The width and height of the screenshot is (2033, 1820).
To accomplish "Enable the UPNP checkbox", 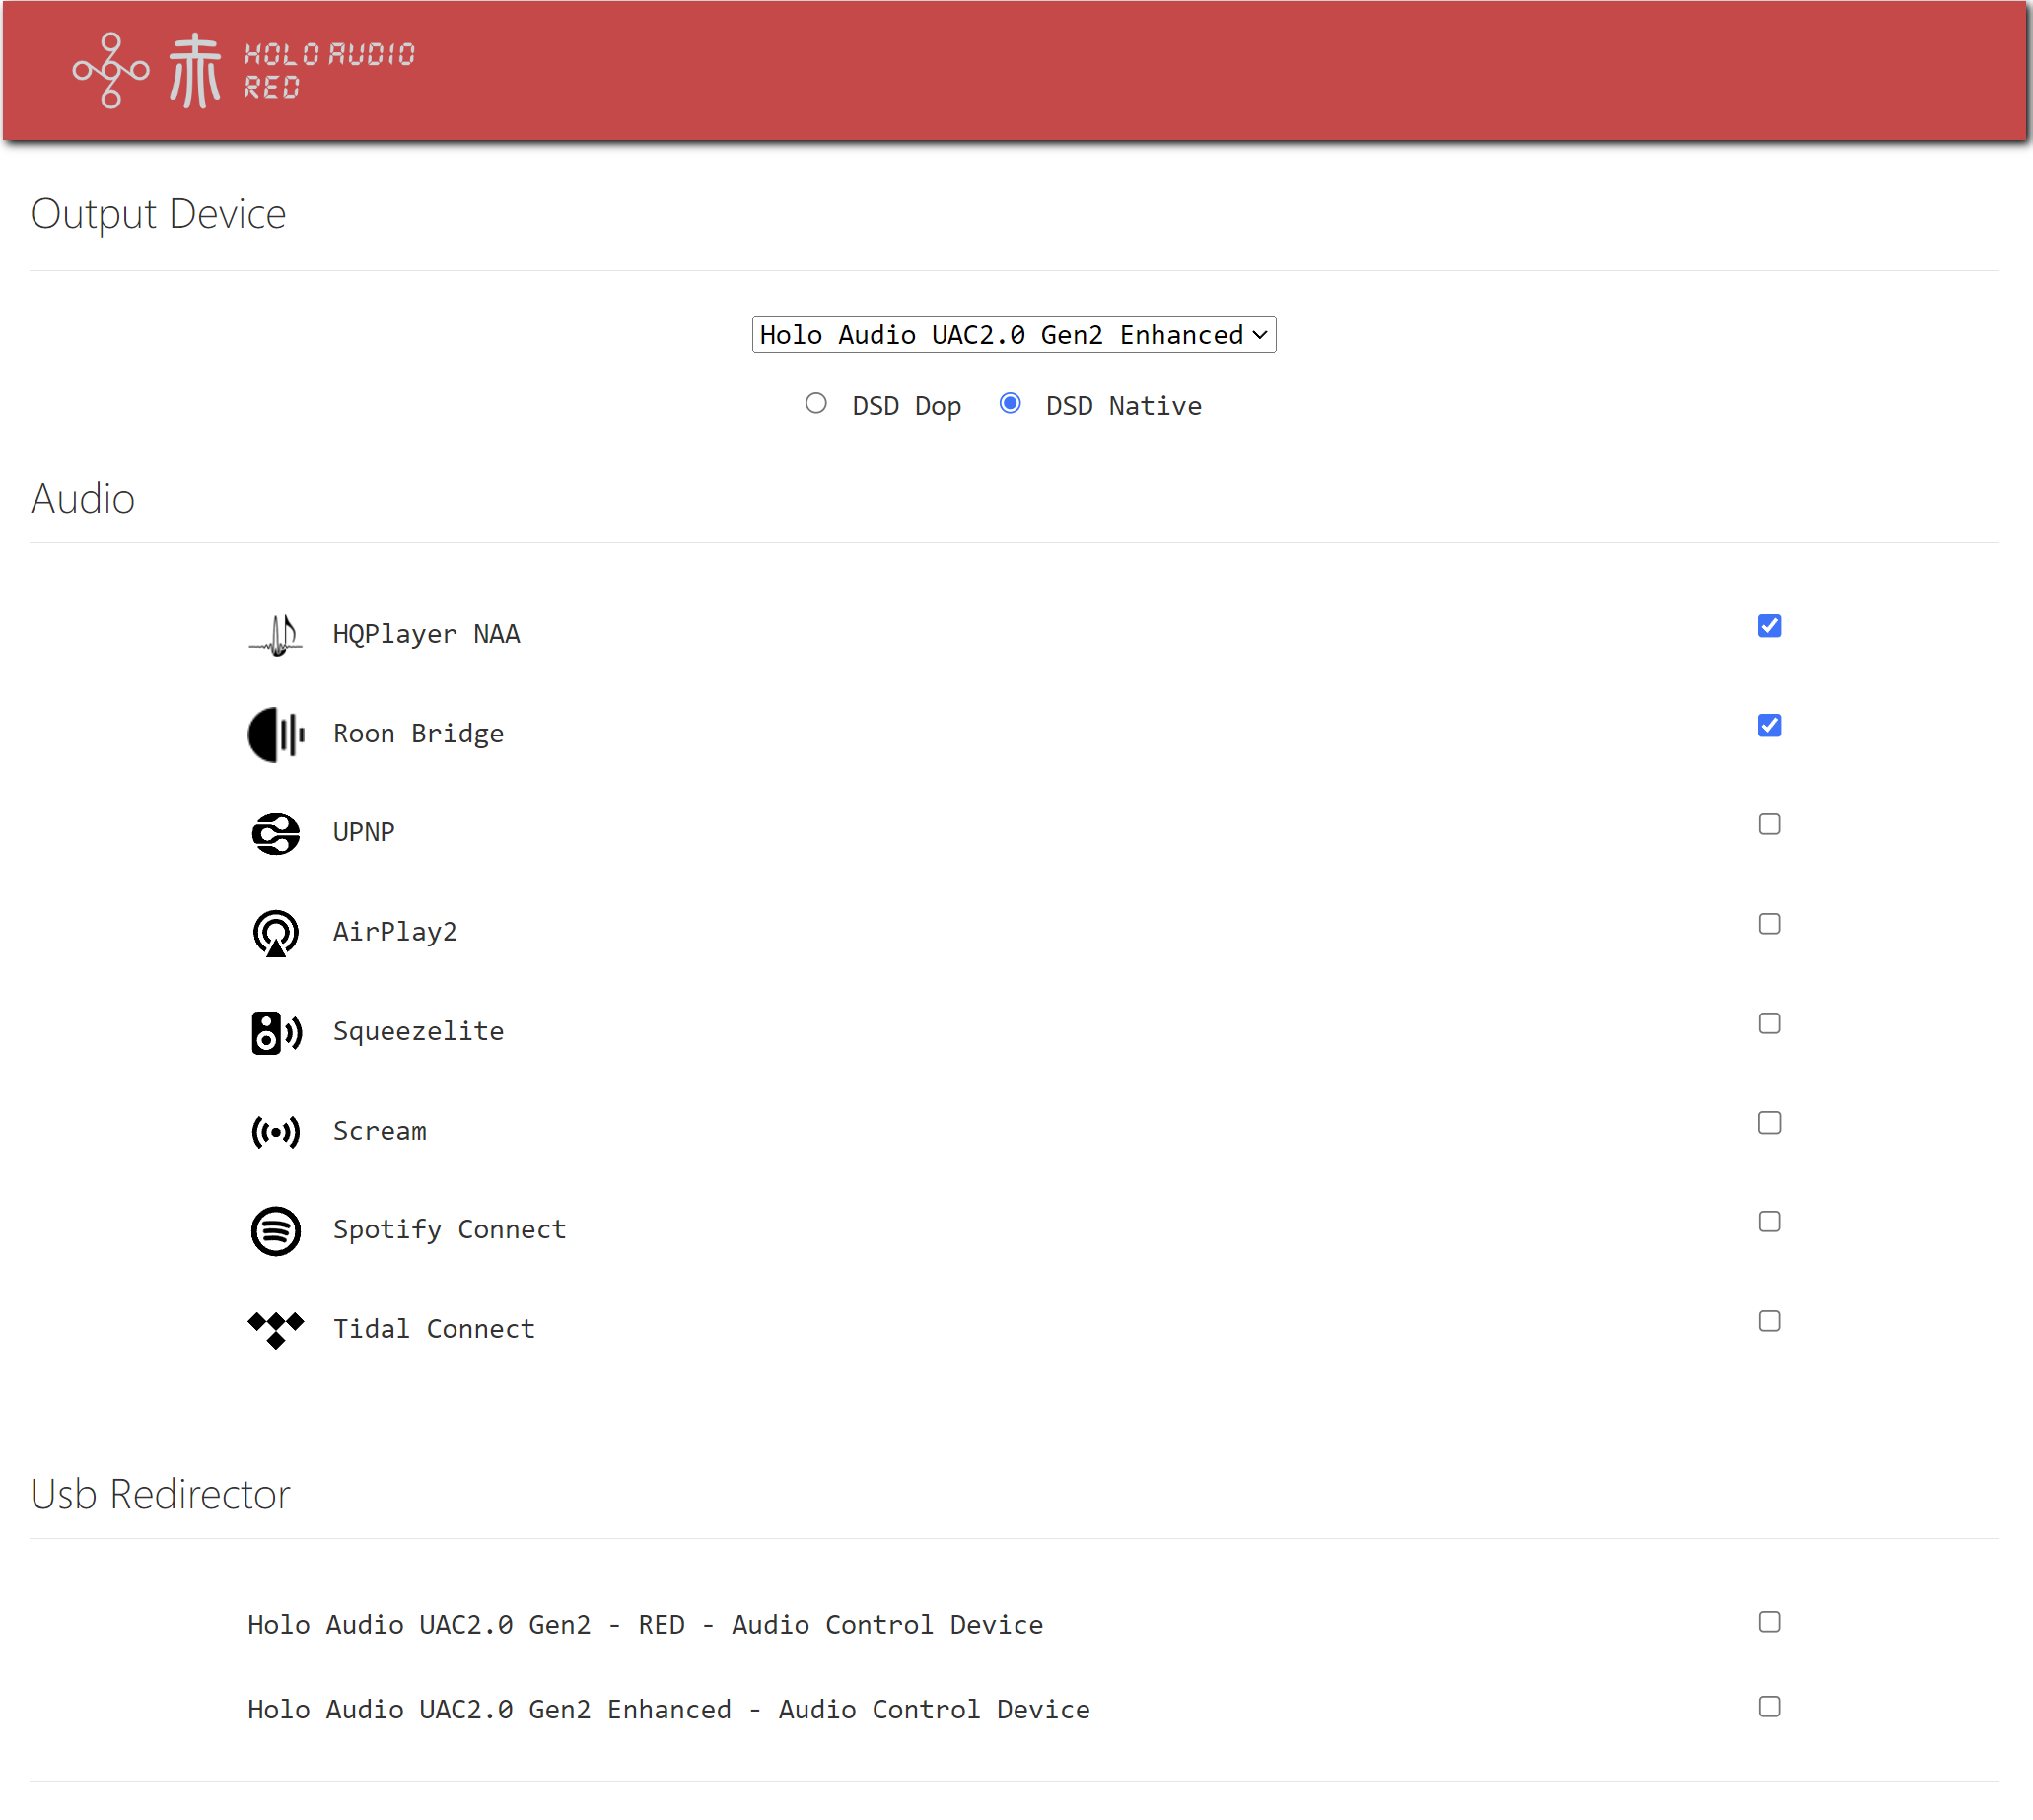I will 1768,824.
